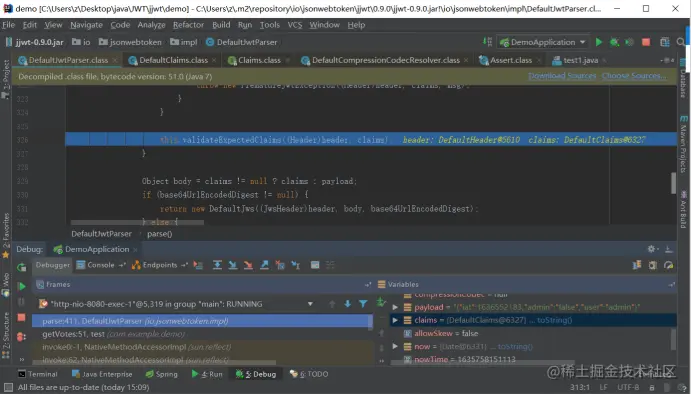The image size is (691, 394).
Task: Expand more debug sidebar actions chevron
Action: [22, 359]
